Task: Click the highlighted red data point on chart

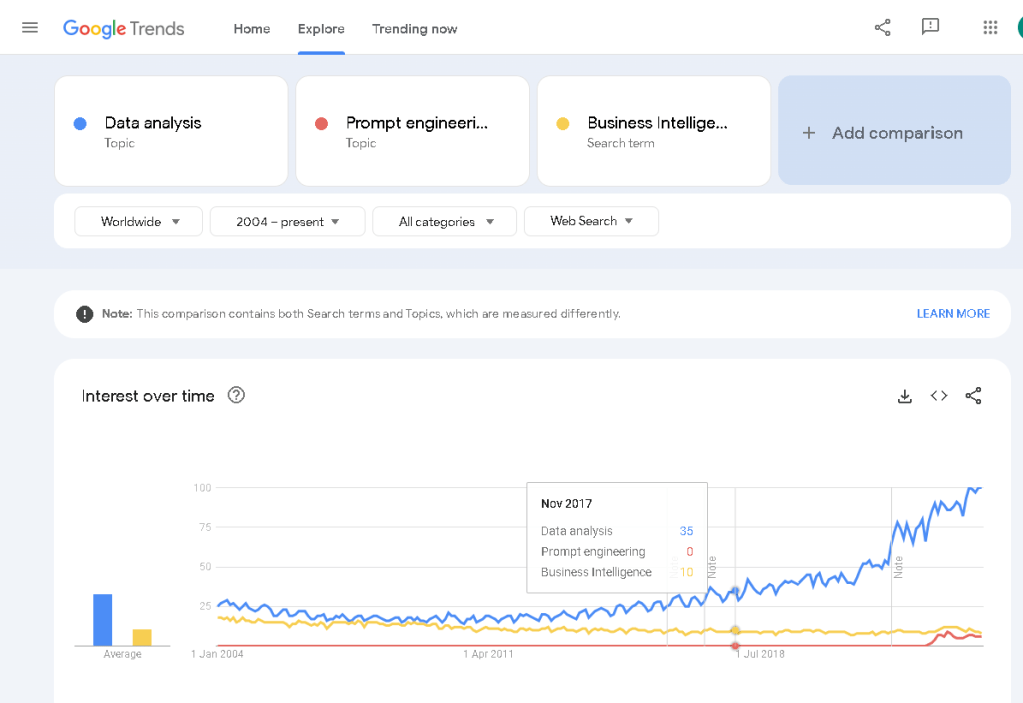Action: tap(735, 646)
